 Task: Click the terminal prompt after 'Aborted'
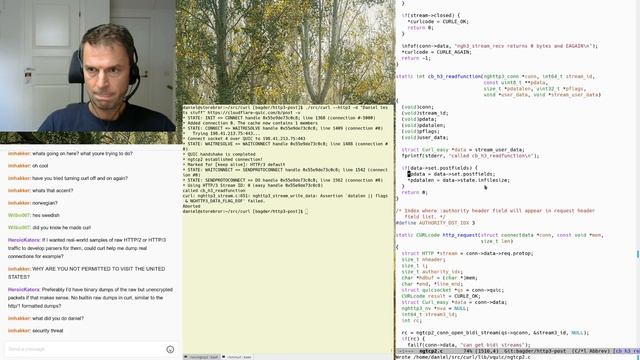coord(245,211)
